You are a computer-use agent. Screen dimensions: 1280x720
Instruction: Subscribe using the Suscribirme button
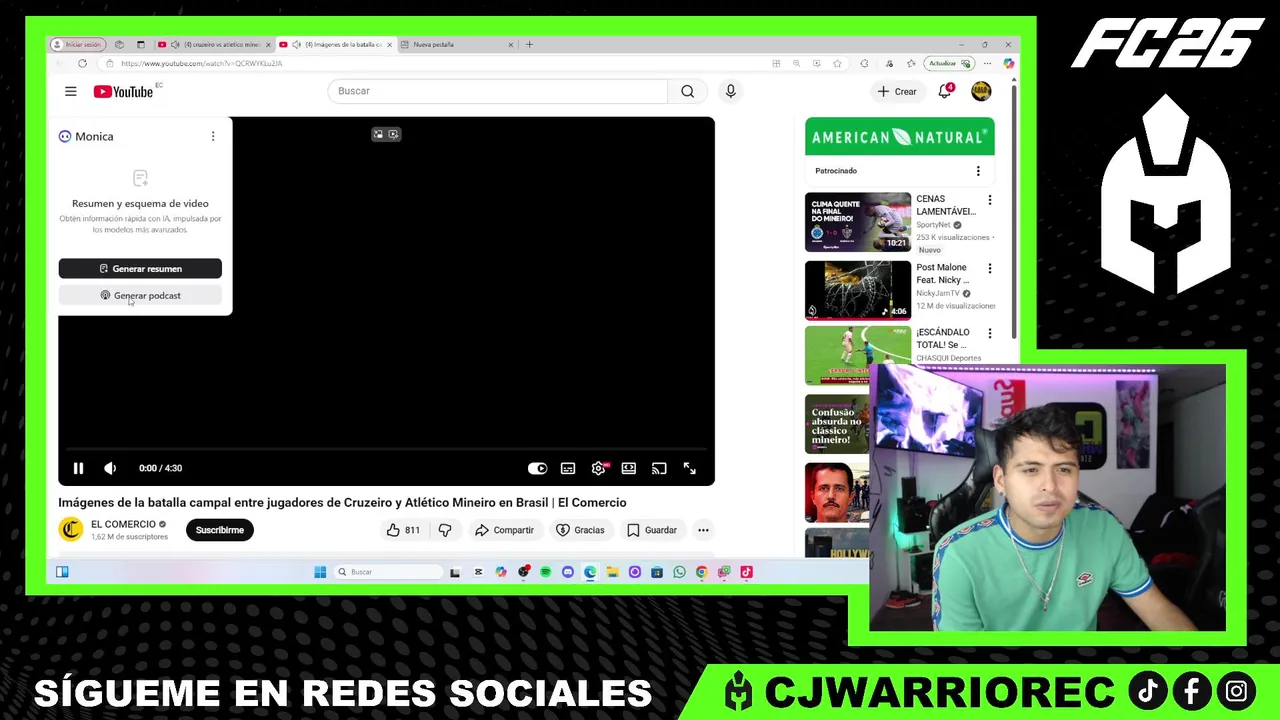[219, 530]
